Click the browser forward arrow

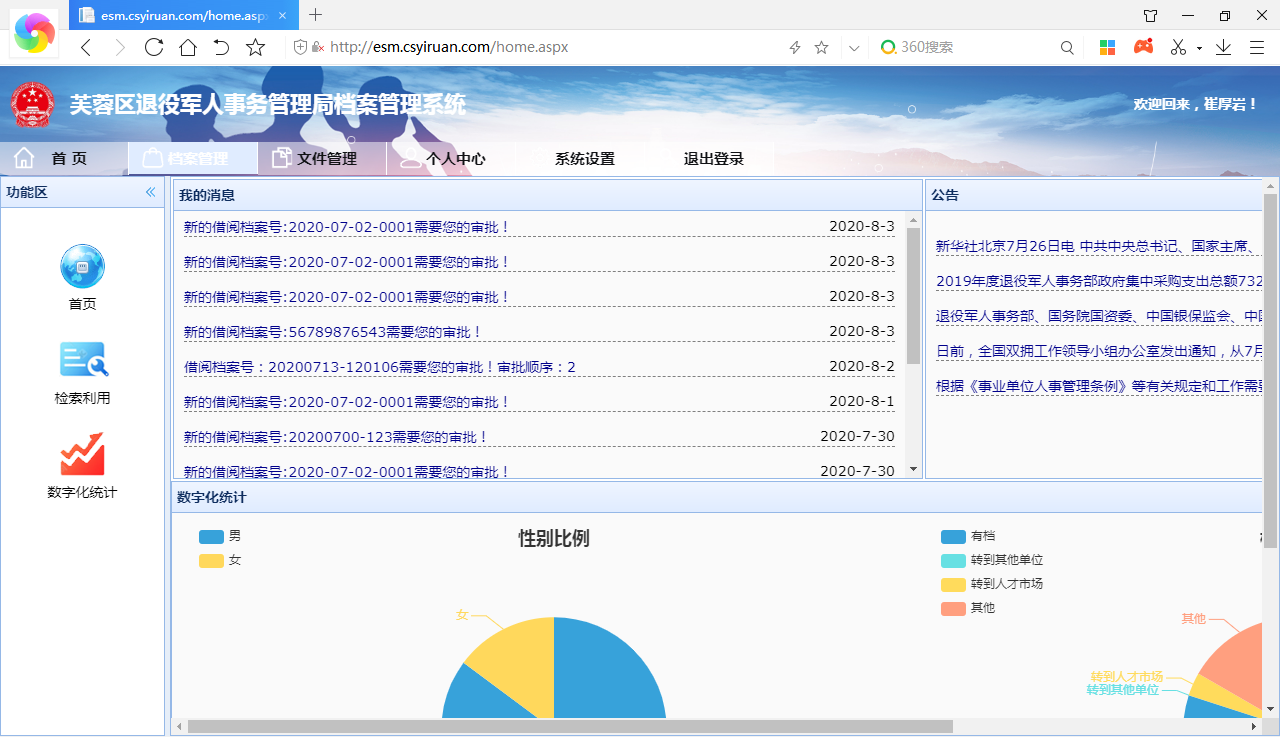pyautogui.click(x=120, y=47)
